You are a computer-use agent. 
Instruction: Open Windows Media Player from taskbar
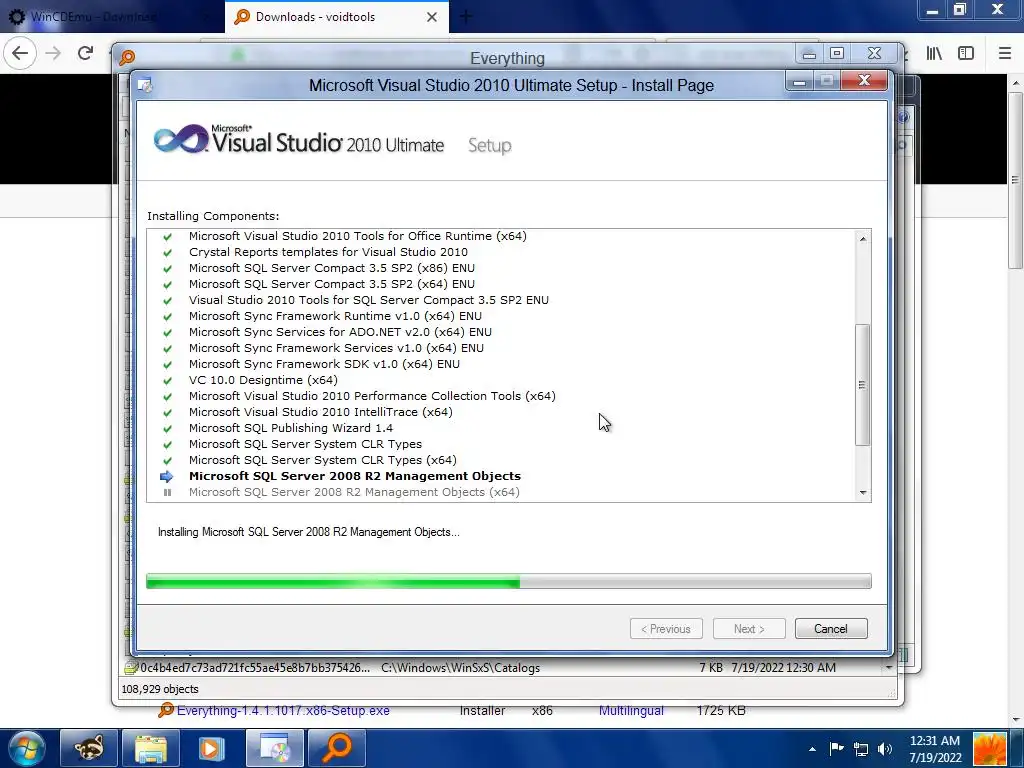(212, 748)
